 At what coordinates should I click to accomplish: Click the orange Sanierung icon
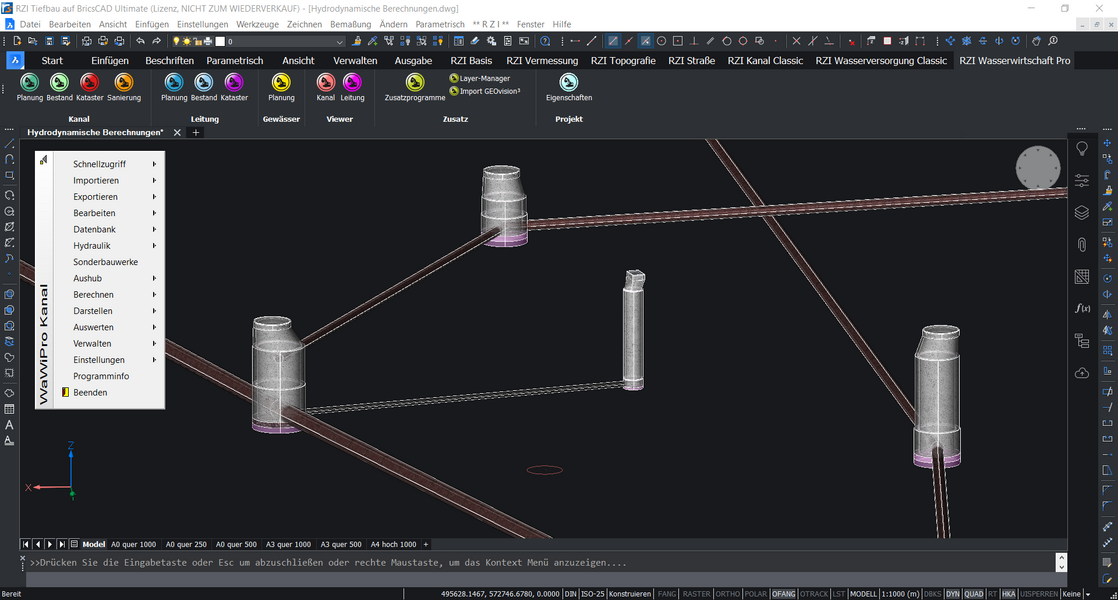click(x=123, y=83)
